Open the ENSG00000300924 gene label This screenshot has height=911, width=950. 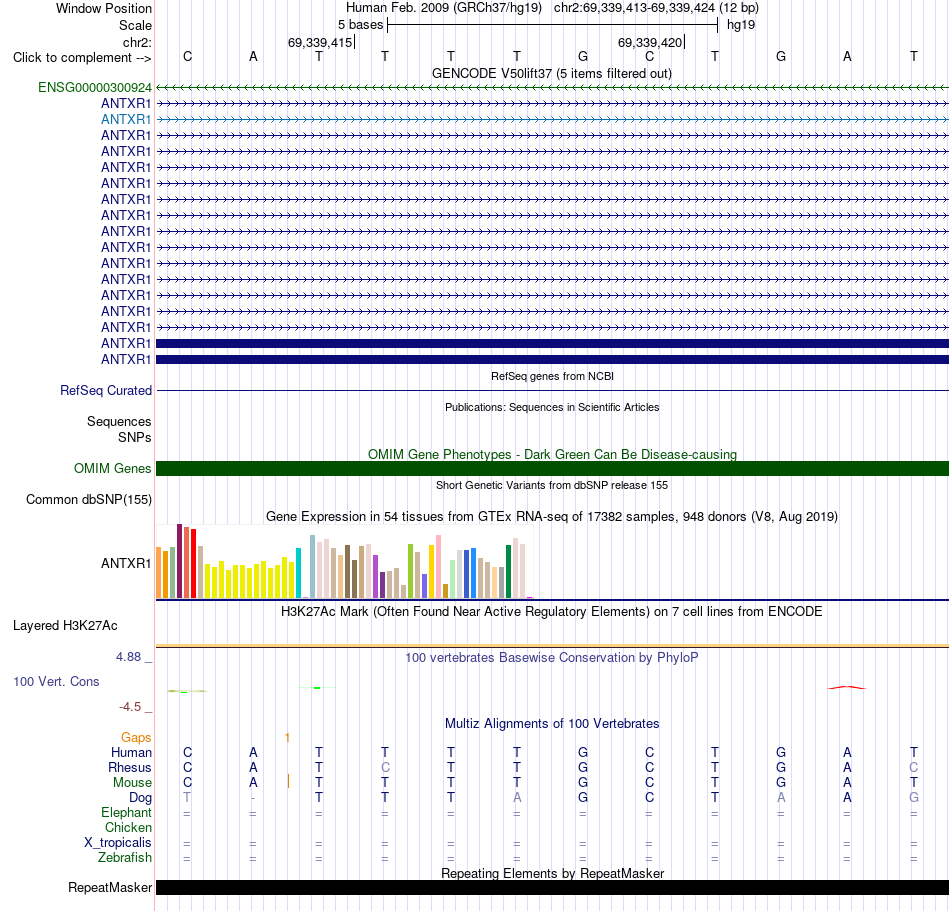95,87
